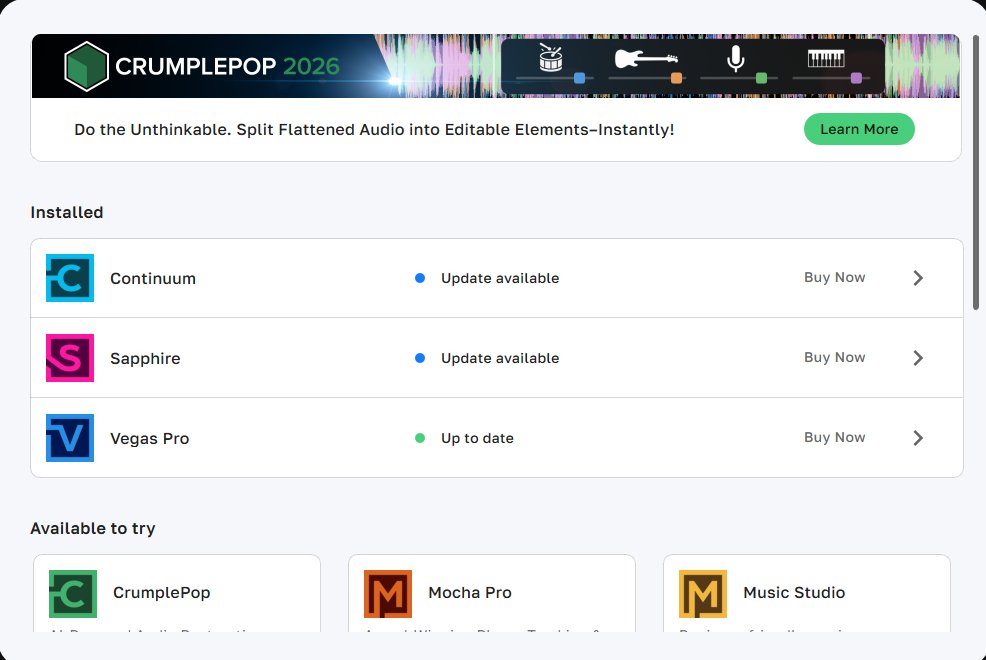Click the drum icon in banner

point(551,57)
